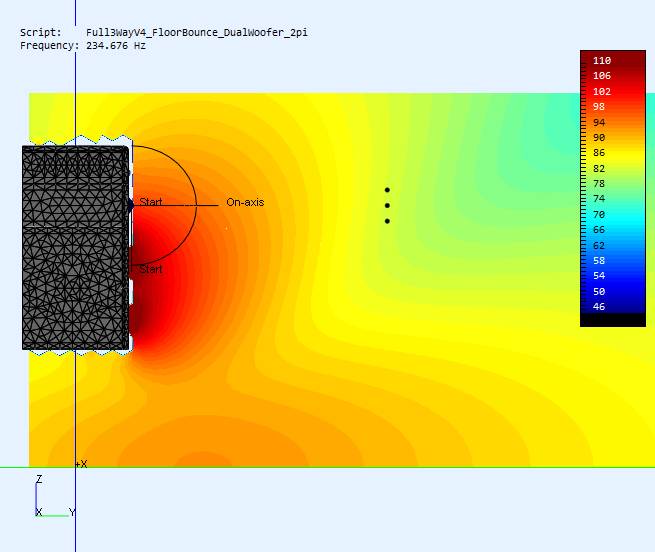This screenshot has height=552, width=655.
Task: Click the meshed loudspeaker cabinet
Action: point(75,247)
